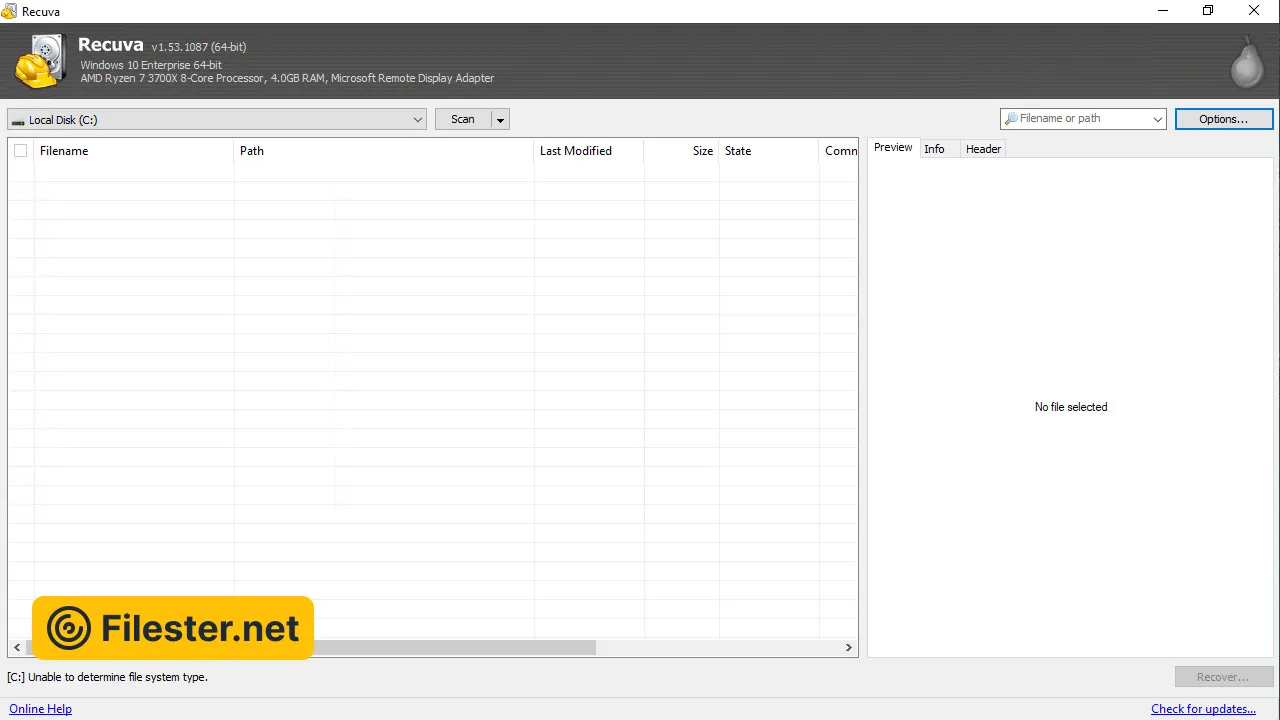
Task: Click the Local Disk drive icon
Action: click(18, 120)
